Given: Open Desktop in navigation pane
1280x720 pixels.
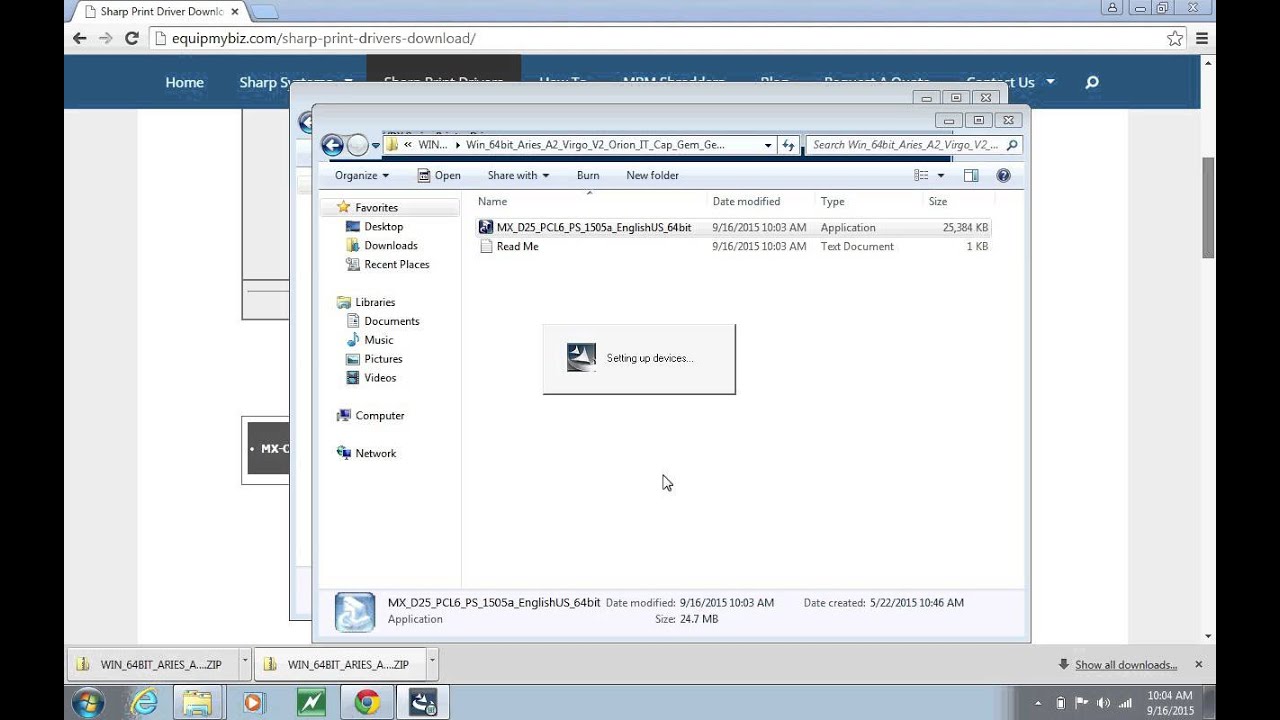Looking at the screenshot, I should pos(383,226).
